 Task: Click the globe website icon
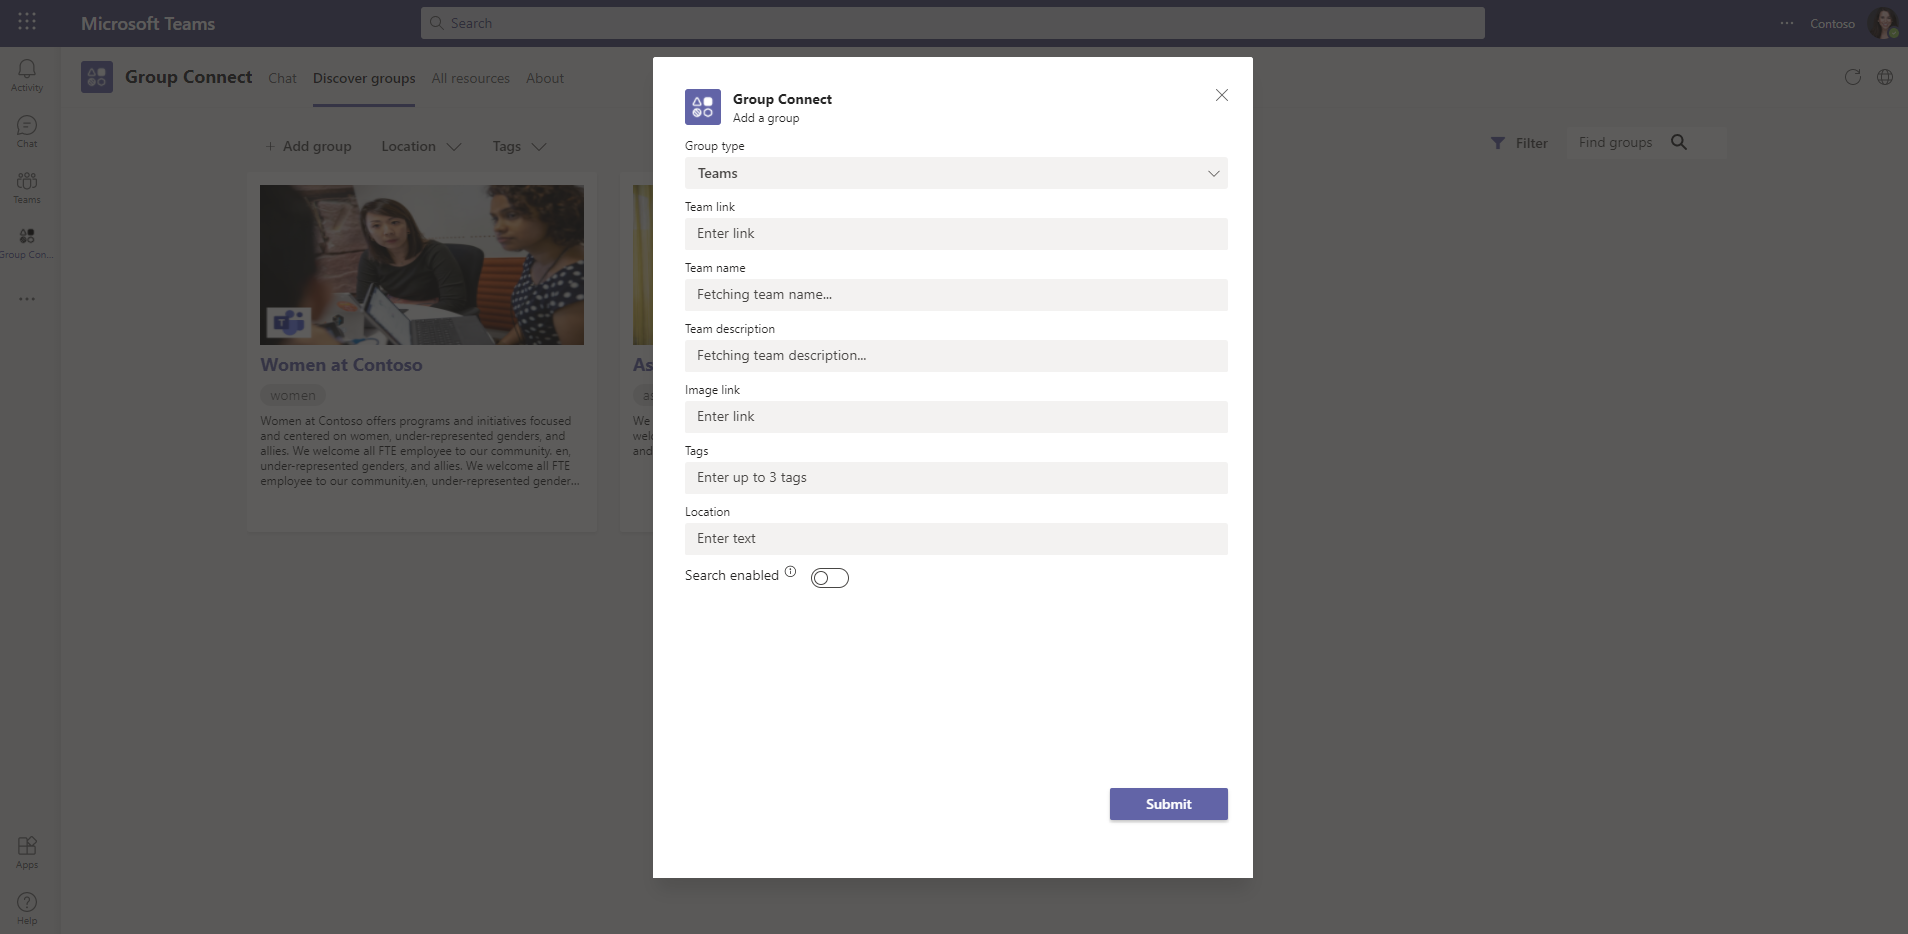(1885, 77)
